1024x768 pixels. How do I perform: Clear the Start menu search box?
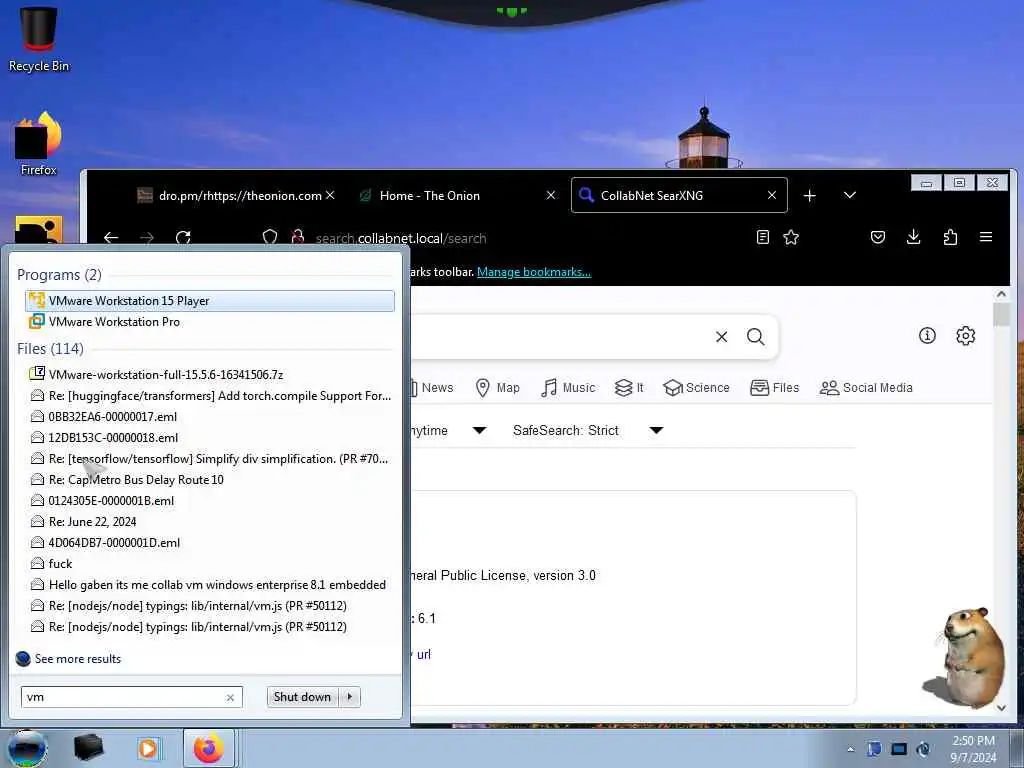230,697
